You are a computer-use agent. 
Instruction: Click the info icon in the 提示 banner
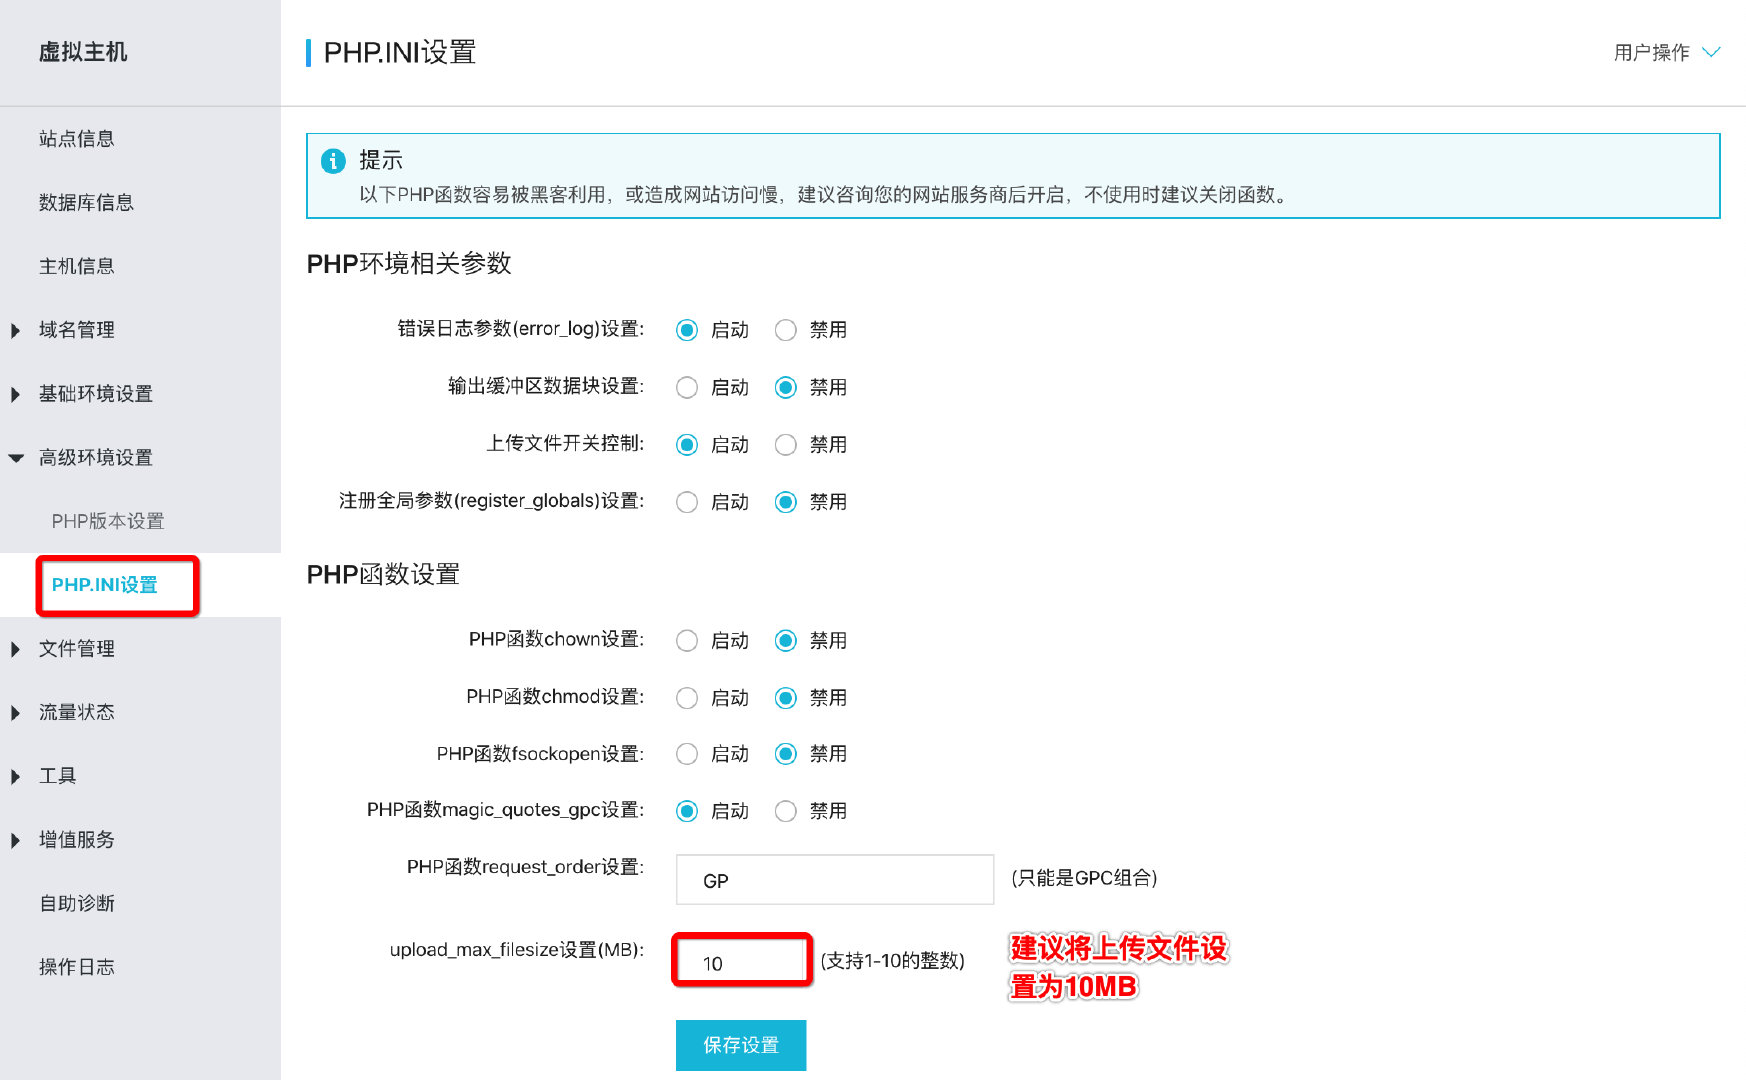333,161
